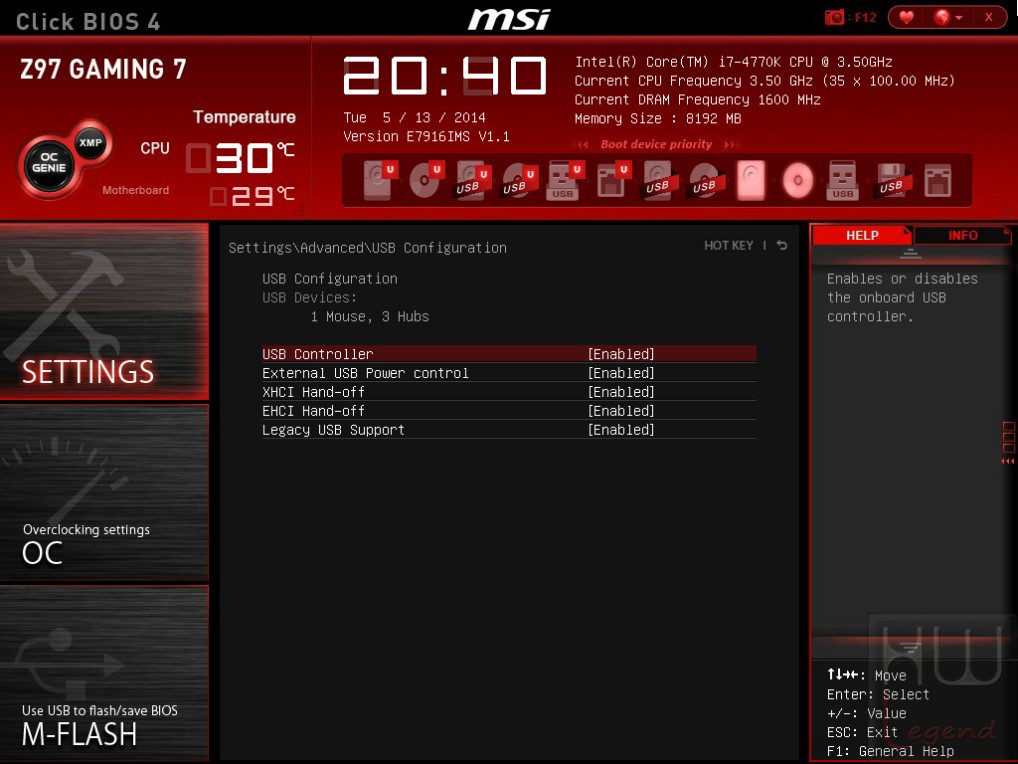Select the UEFI USB CD/DVD boot icon
Image resolution: width=1018 pixels, height=764 pixels.
(x=519, y=180)
